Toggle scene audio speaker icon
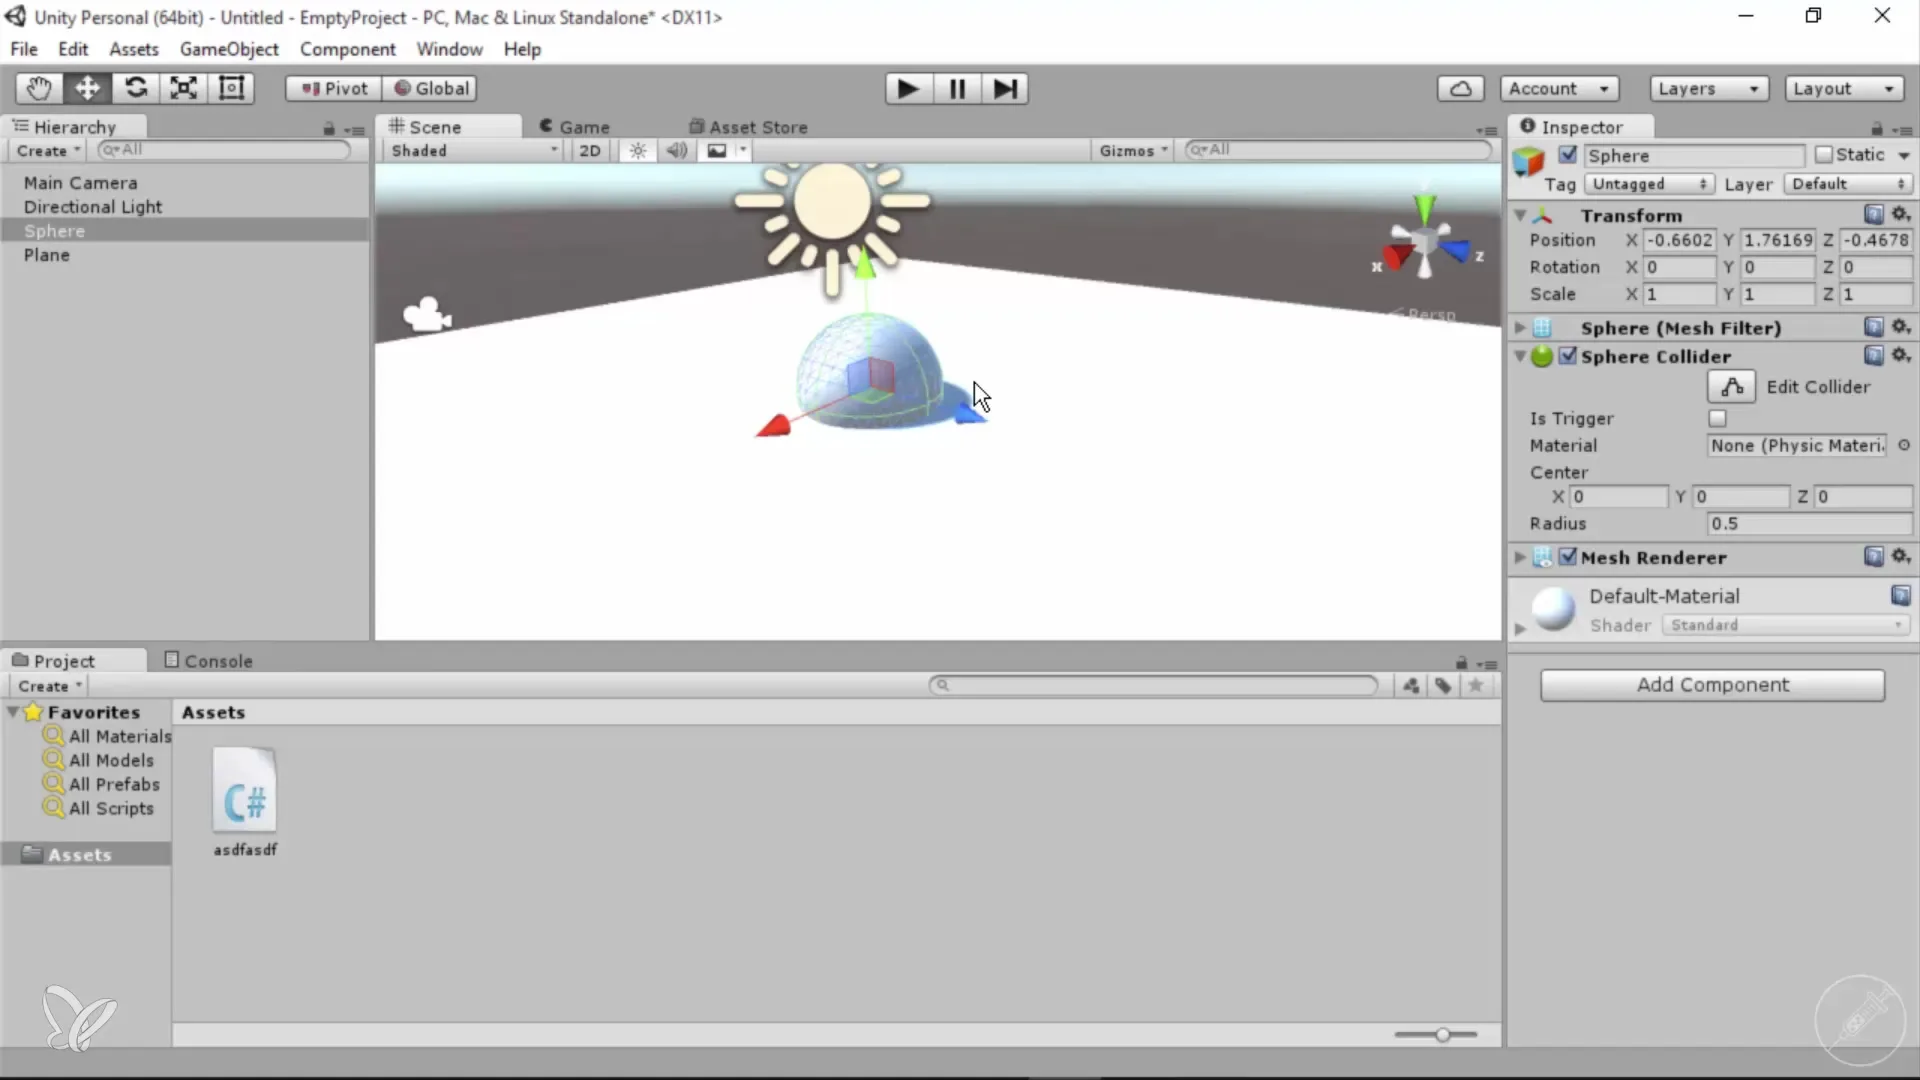Screen dimensions: 1920x1080 tap(677, 150)
